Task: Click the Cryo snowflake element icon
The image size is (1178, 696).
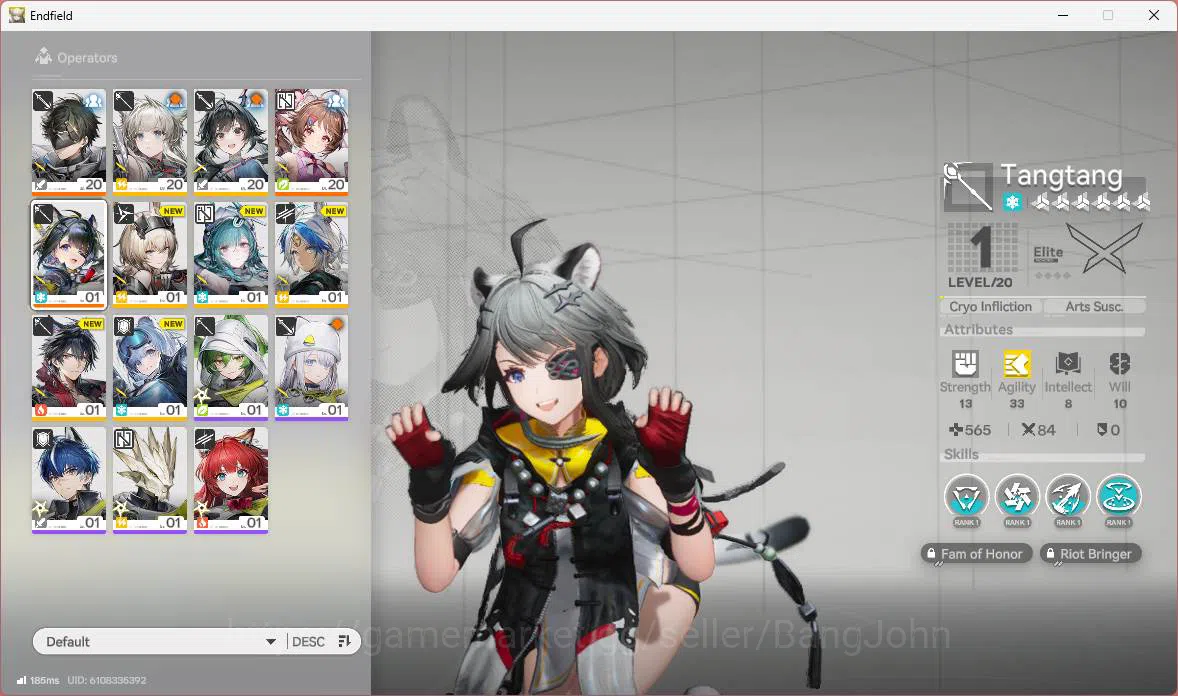Action: (1012, 202)
